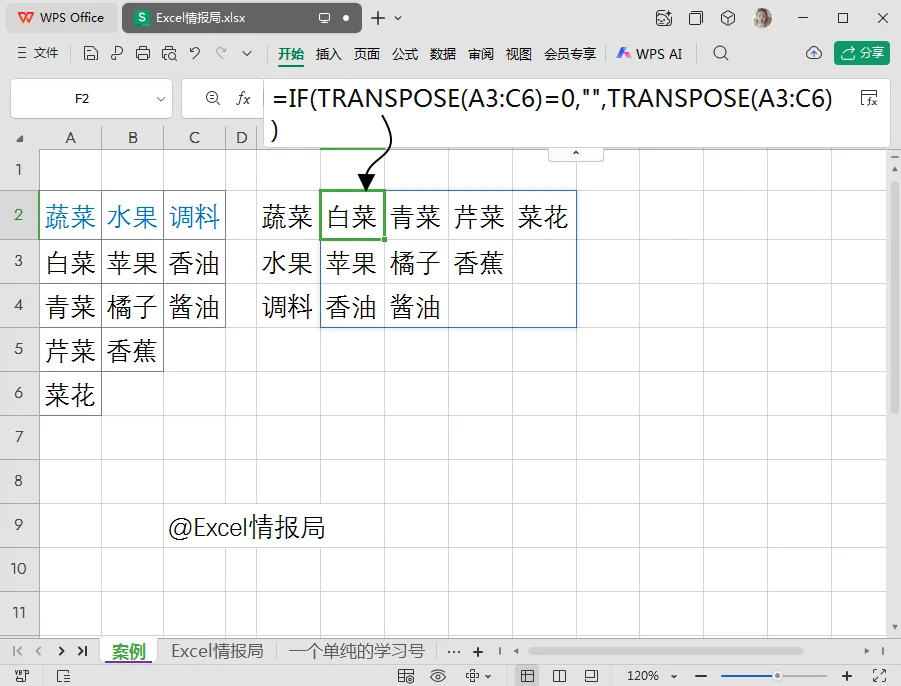The height and width of the screenshot is (686, 901).
Task: Open print preview from the quick toolbar
Action: coord(169,53)
